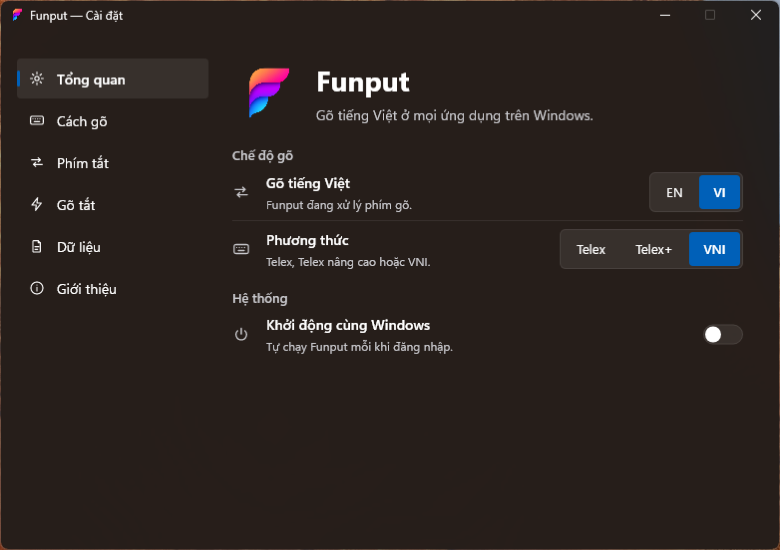This screenshot has height=550, width=780.
Task: Minimize the Funput settings window
Action: [x=665, y=15]
